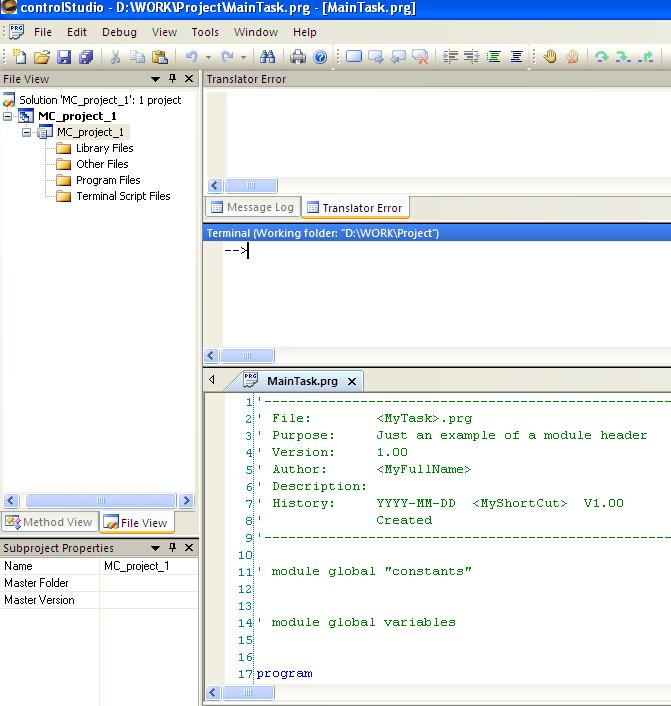Click the Print toolbar icon
The width and height of the screenshot is (671, 706).
click(x=298, y=57)
